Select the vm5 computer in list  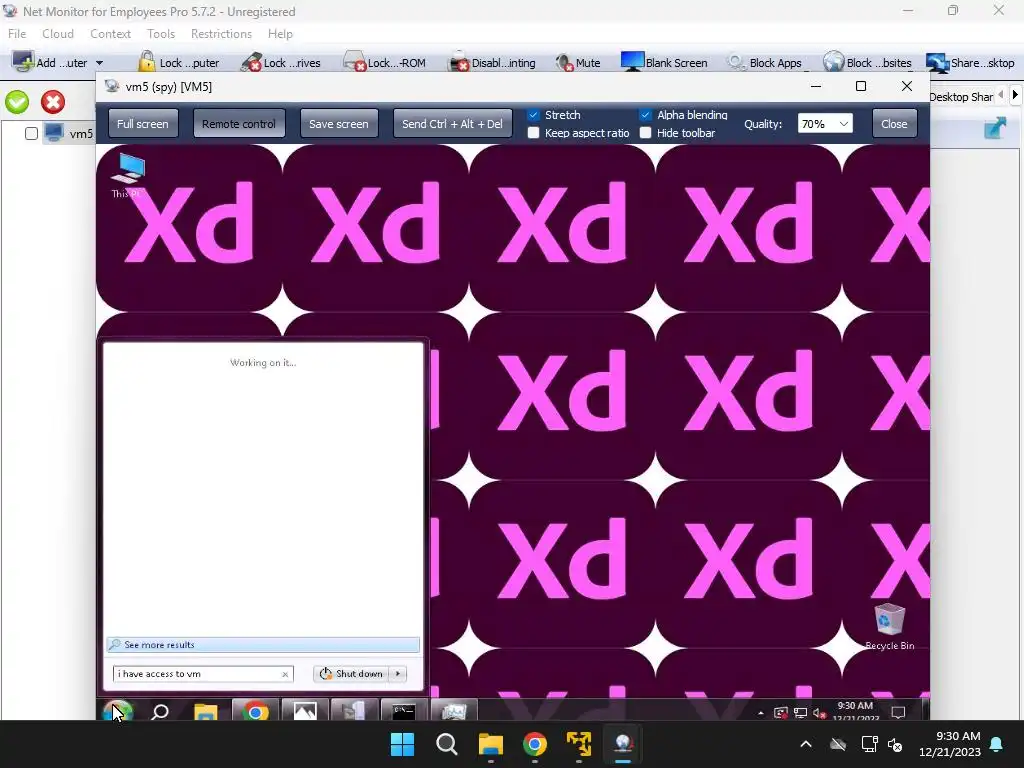69,133
